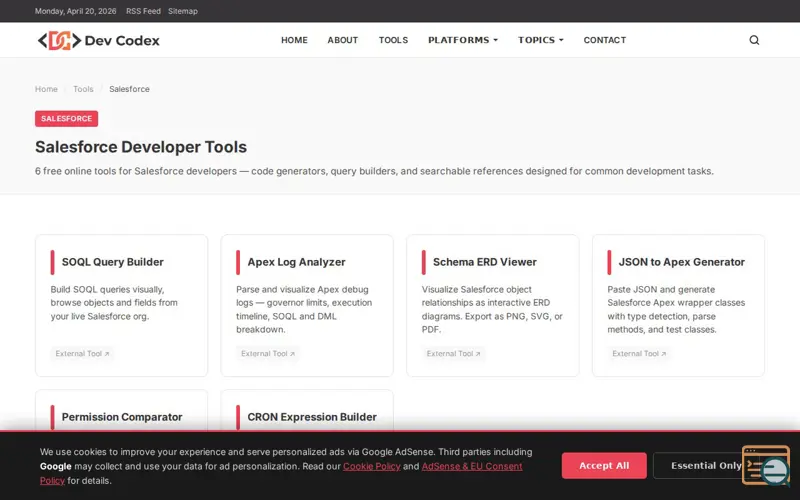Image resolution: width=800 pixels, height=500 pixels.
Task: Accept all cookies
Action: (x=604, y=465)
